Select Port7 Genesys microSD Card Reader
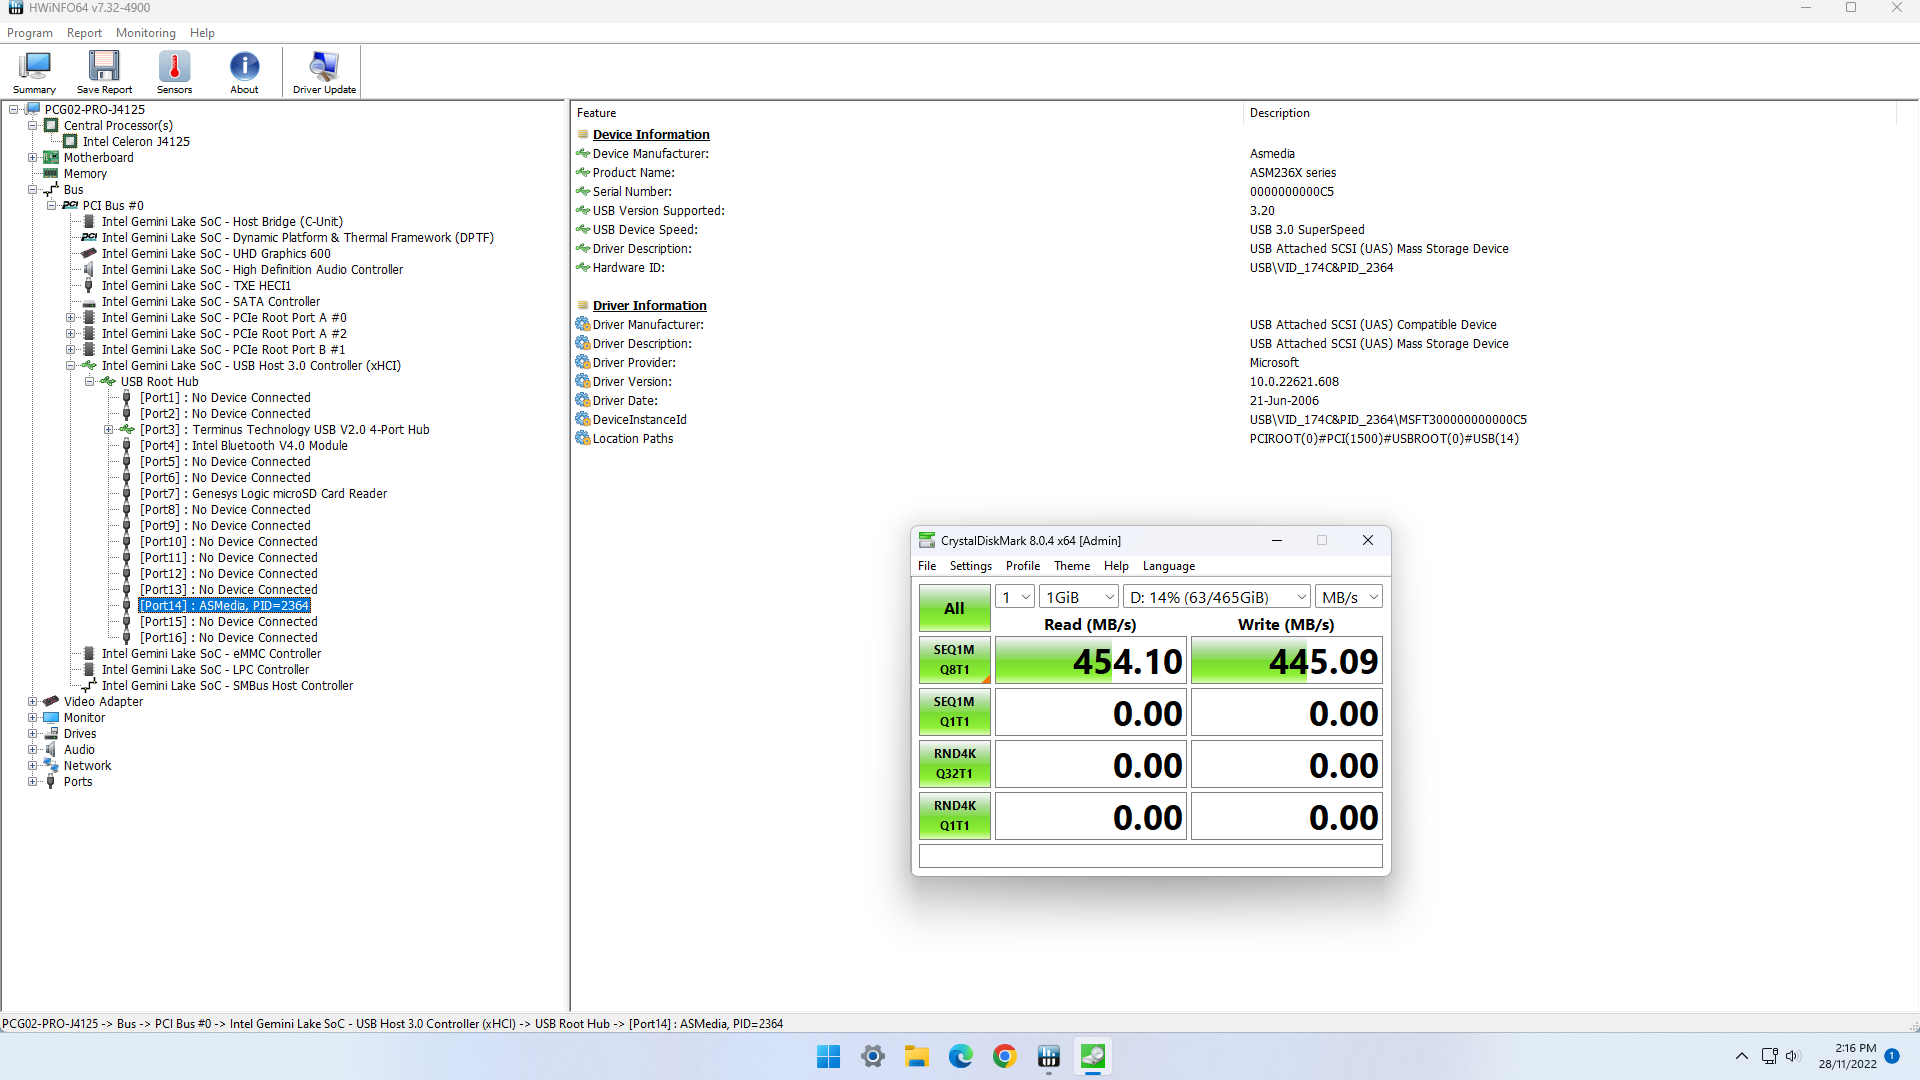Viewport: 1920px width, 1080px height. pos(263,494)
